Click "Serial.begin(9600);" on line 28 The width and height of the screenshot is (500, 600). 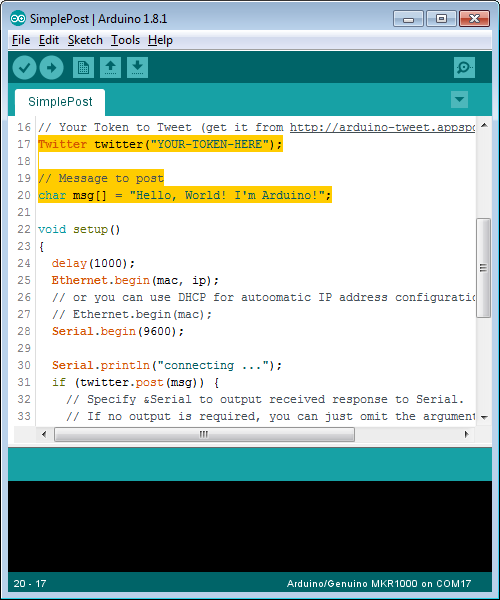pyautogui.click(x=118, y=331)
